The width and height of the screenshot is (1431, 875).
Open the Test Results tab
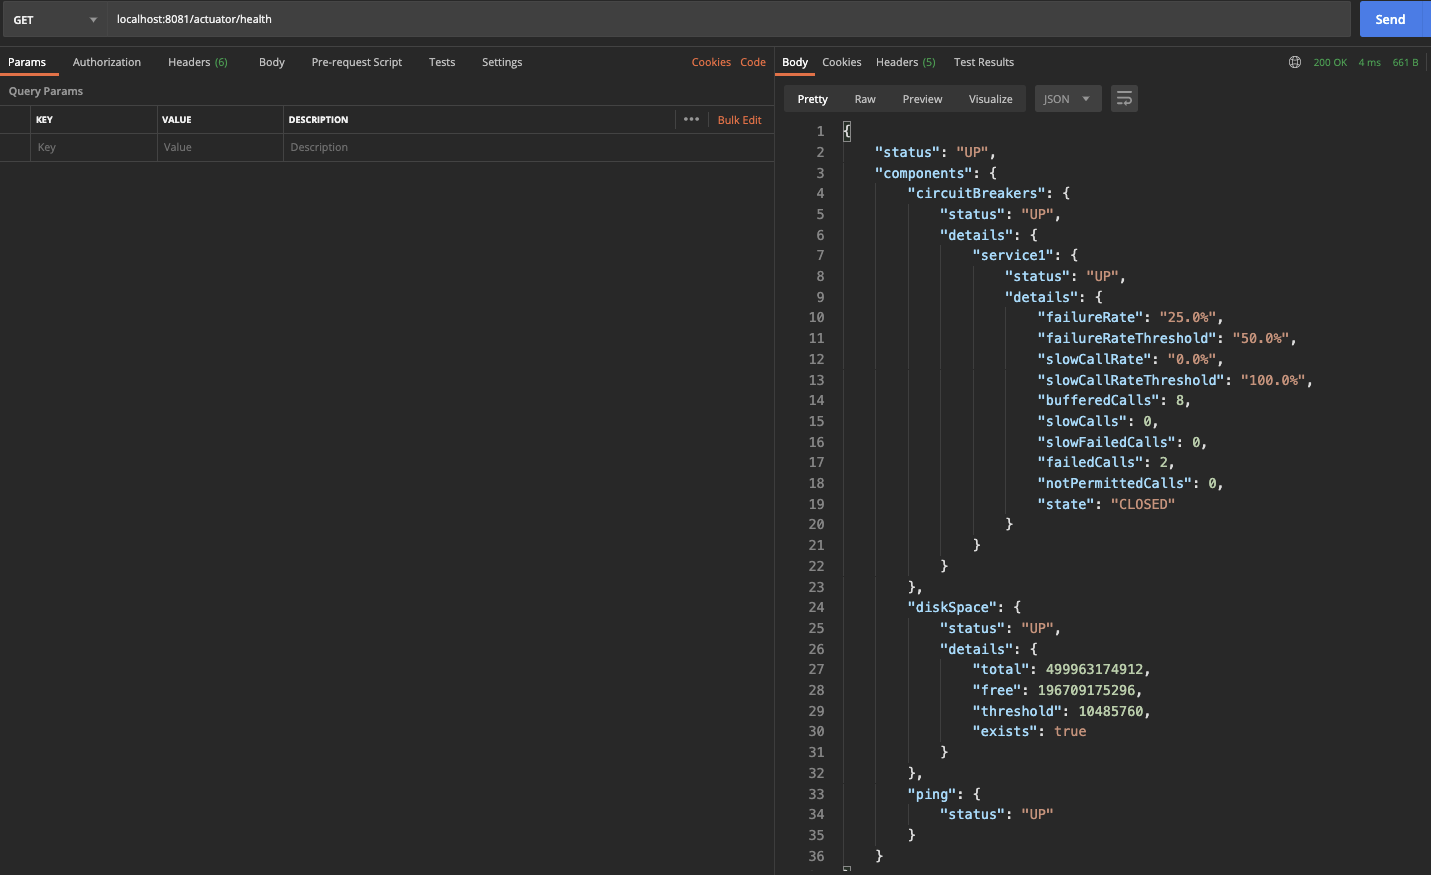click(983, 62)
